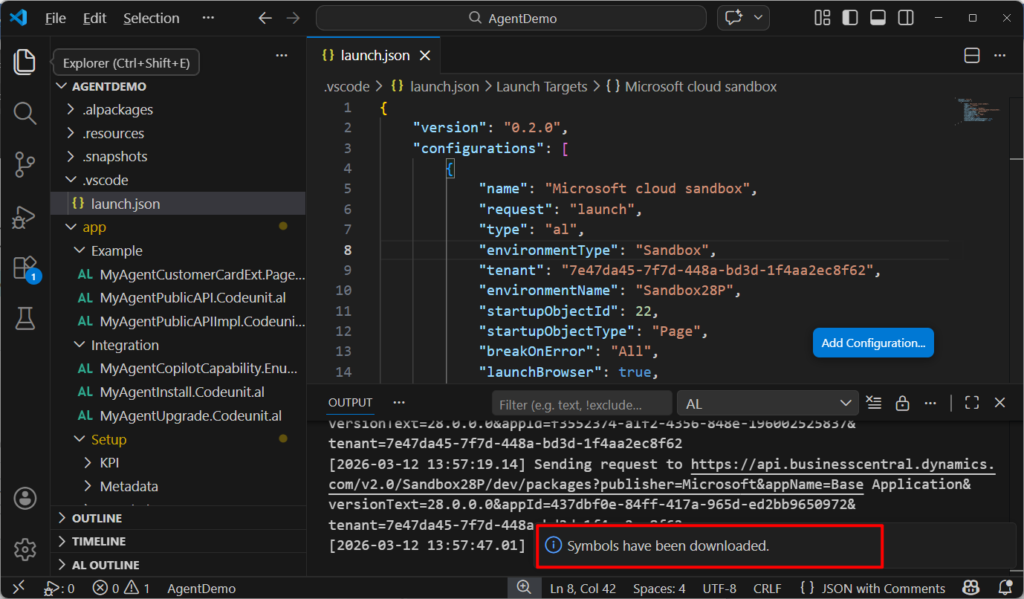Click the Accounts icon in activity bar
Image resolution: width=1024 pixels, height=599 pixels.
[x=25, y=498]
